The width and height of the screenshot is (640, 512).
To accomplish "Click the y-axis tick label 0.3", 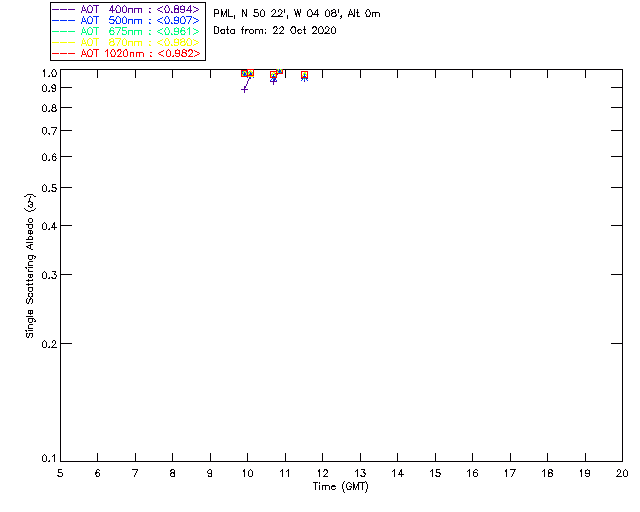I will pos(46,274).
